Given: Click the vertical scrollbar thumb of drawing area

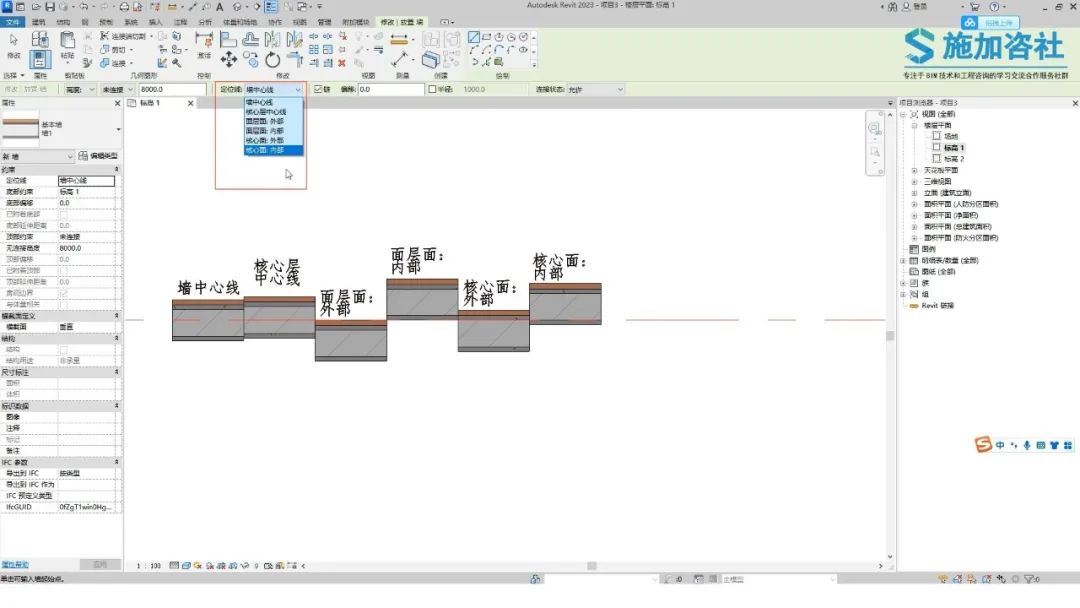Looking at the screenshot, I should (890, 335).
